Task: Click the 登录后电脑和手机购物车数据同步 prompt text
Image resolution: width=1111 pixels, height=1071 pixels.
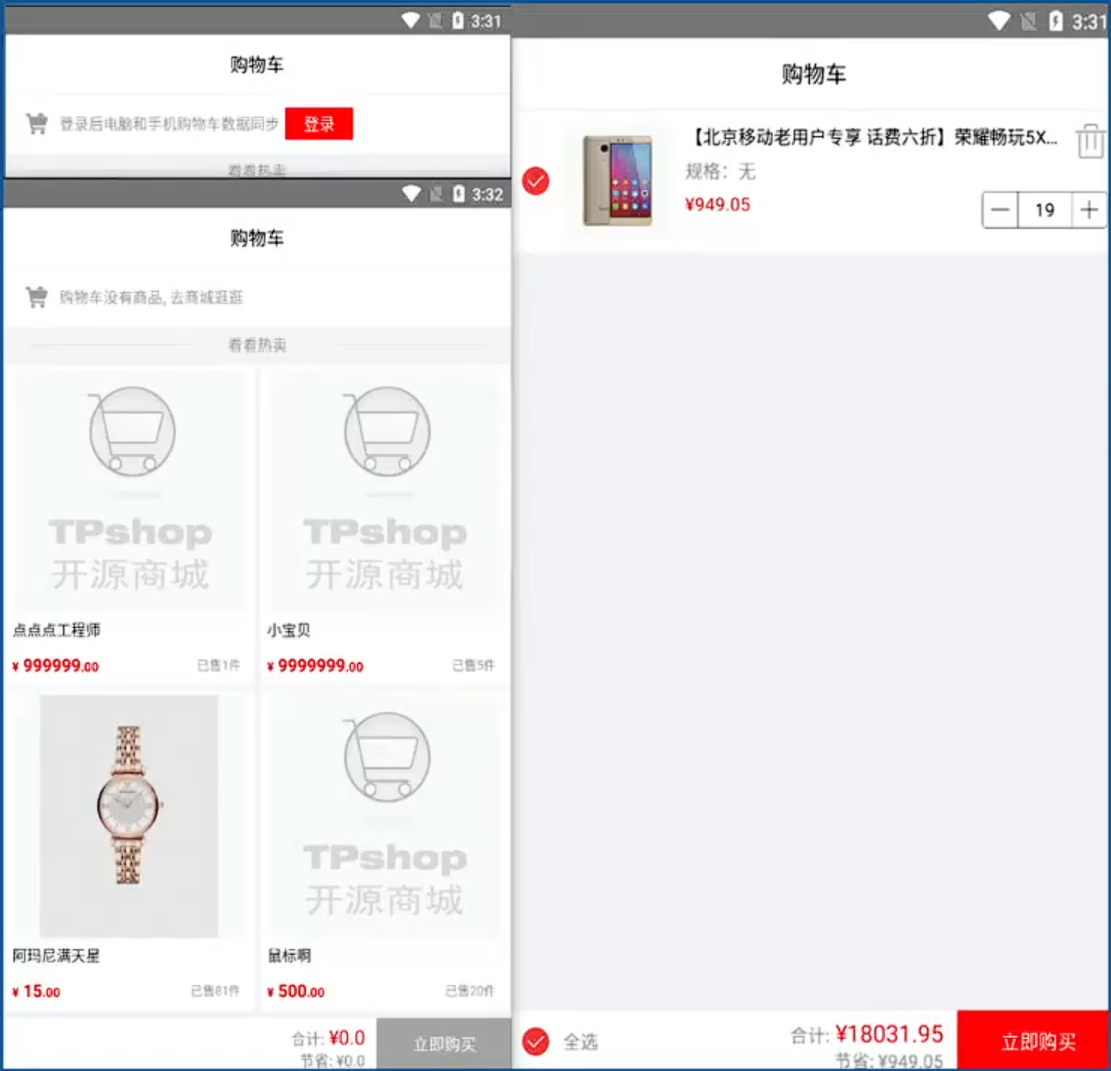Action: click(169, 124)
